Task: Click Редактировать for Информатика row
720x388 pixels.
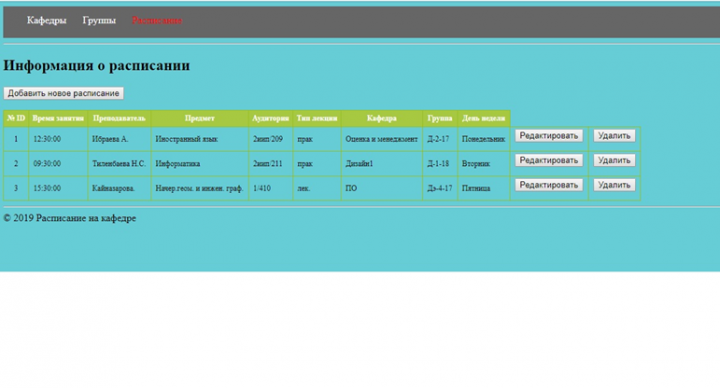Action: tap(549, 160)
